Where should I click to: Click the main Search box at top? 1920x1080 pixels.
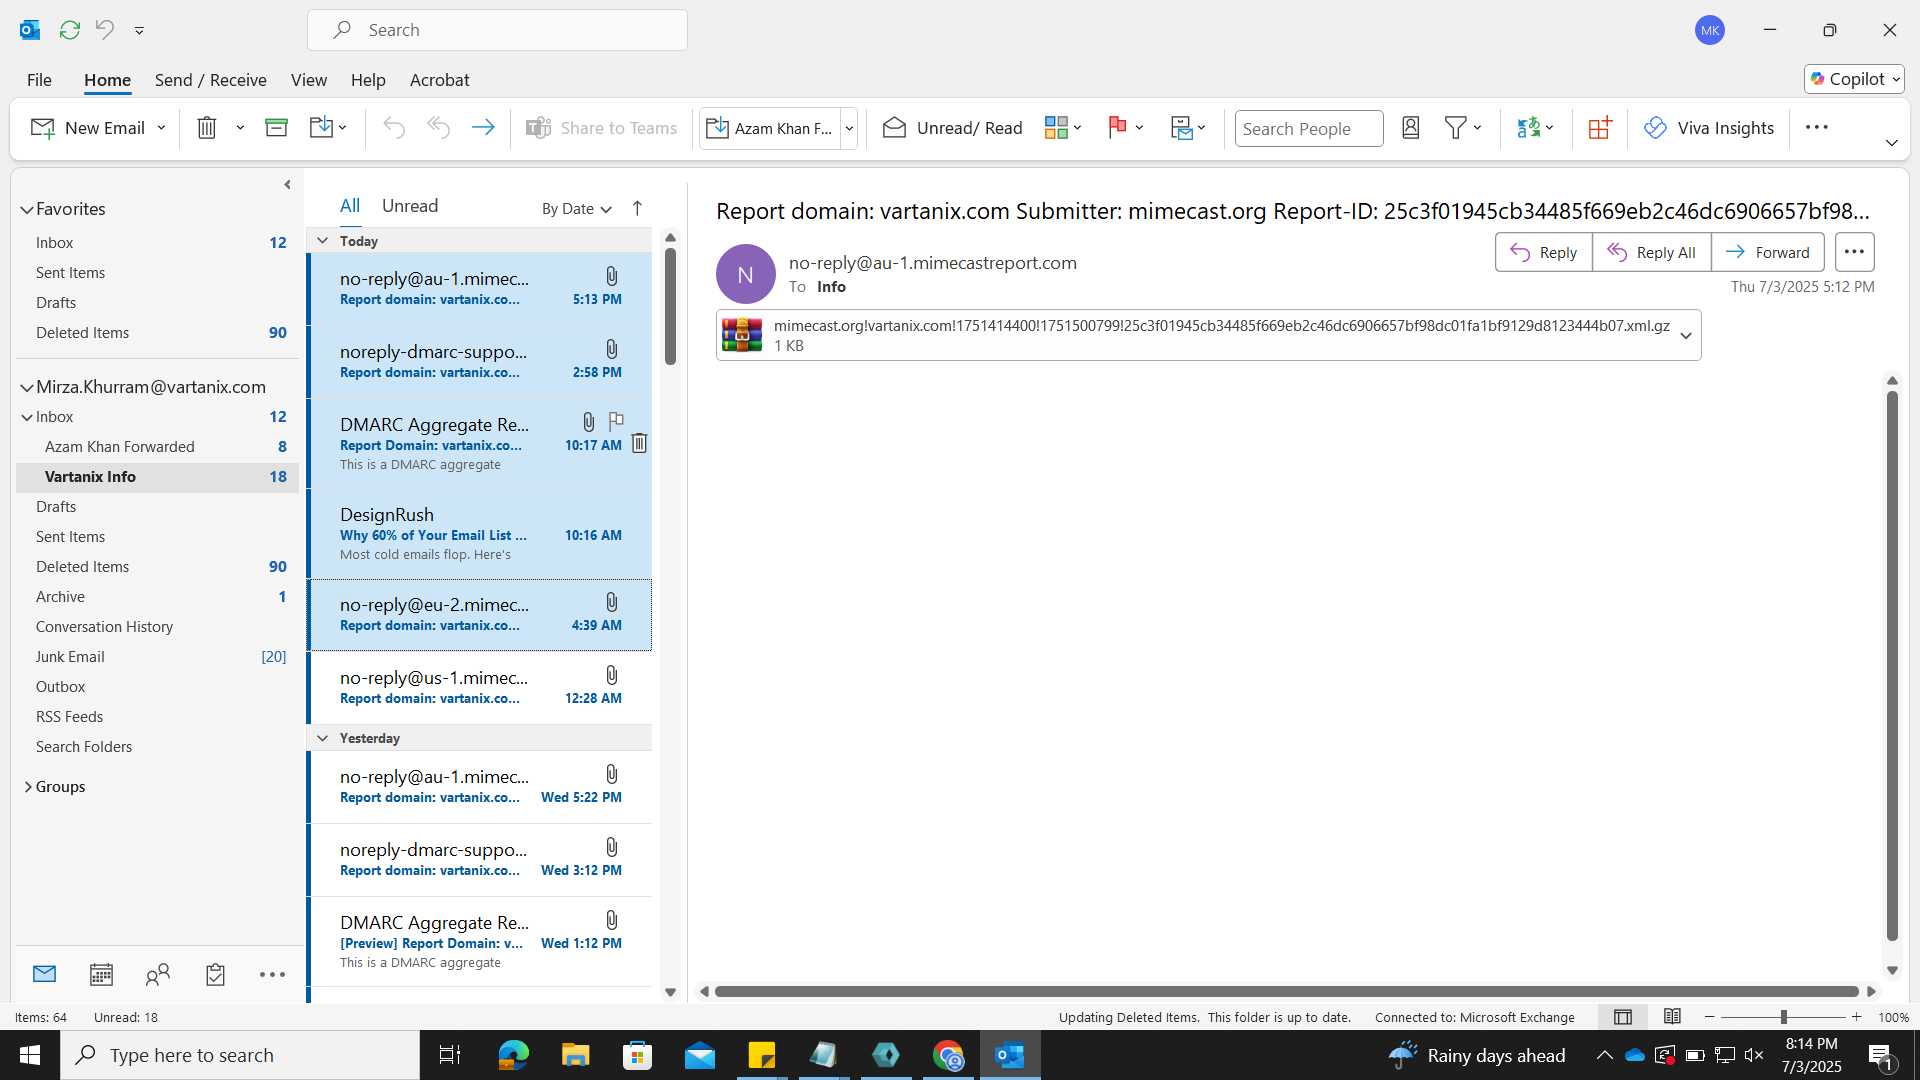point(497,30)
